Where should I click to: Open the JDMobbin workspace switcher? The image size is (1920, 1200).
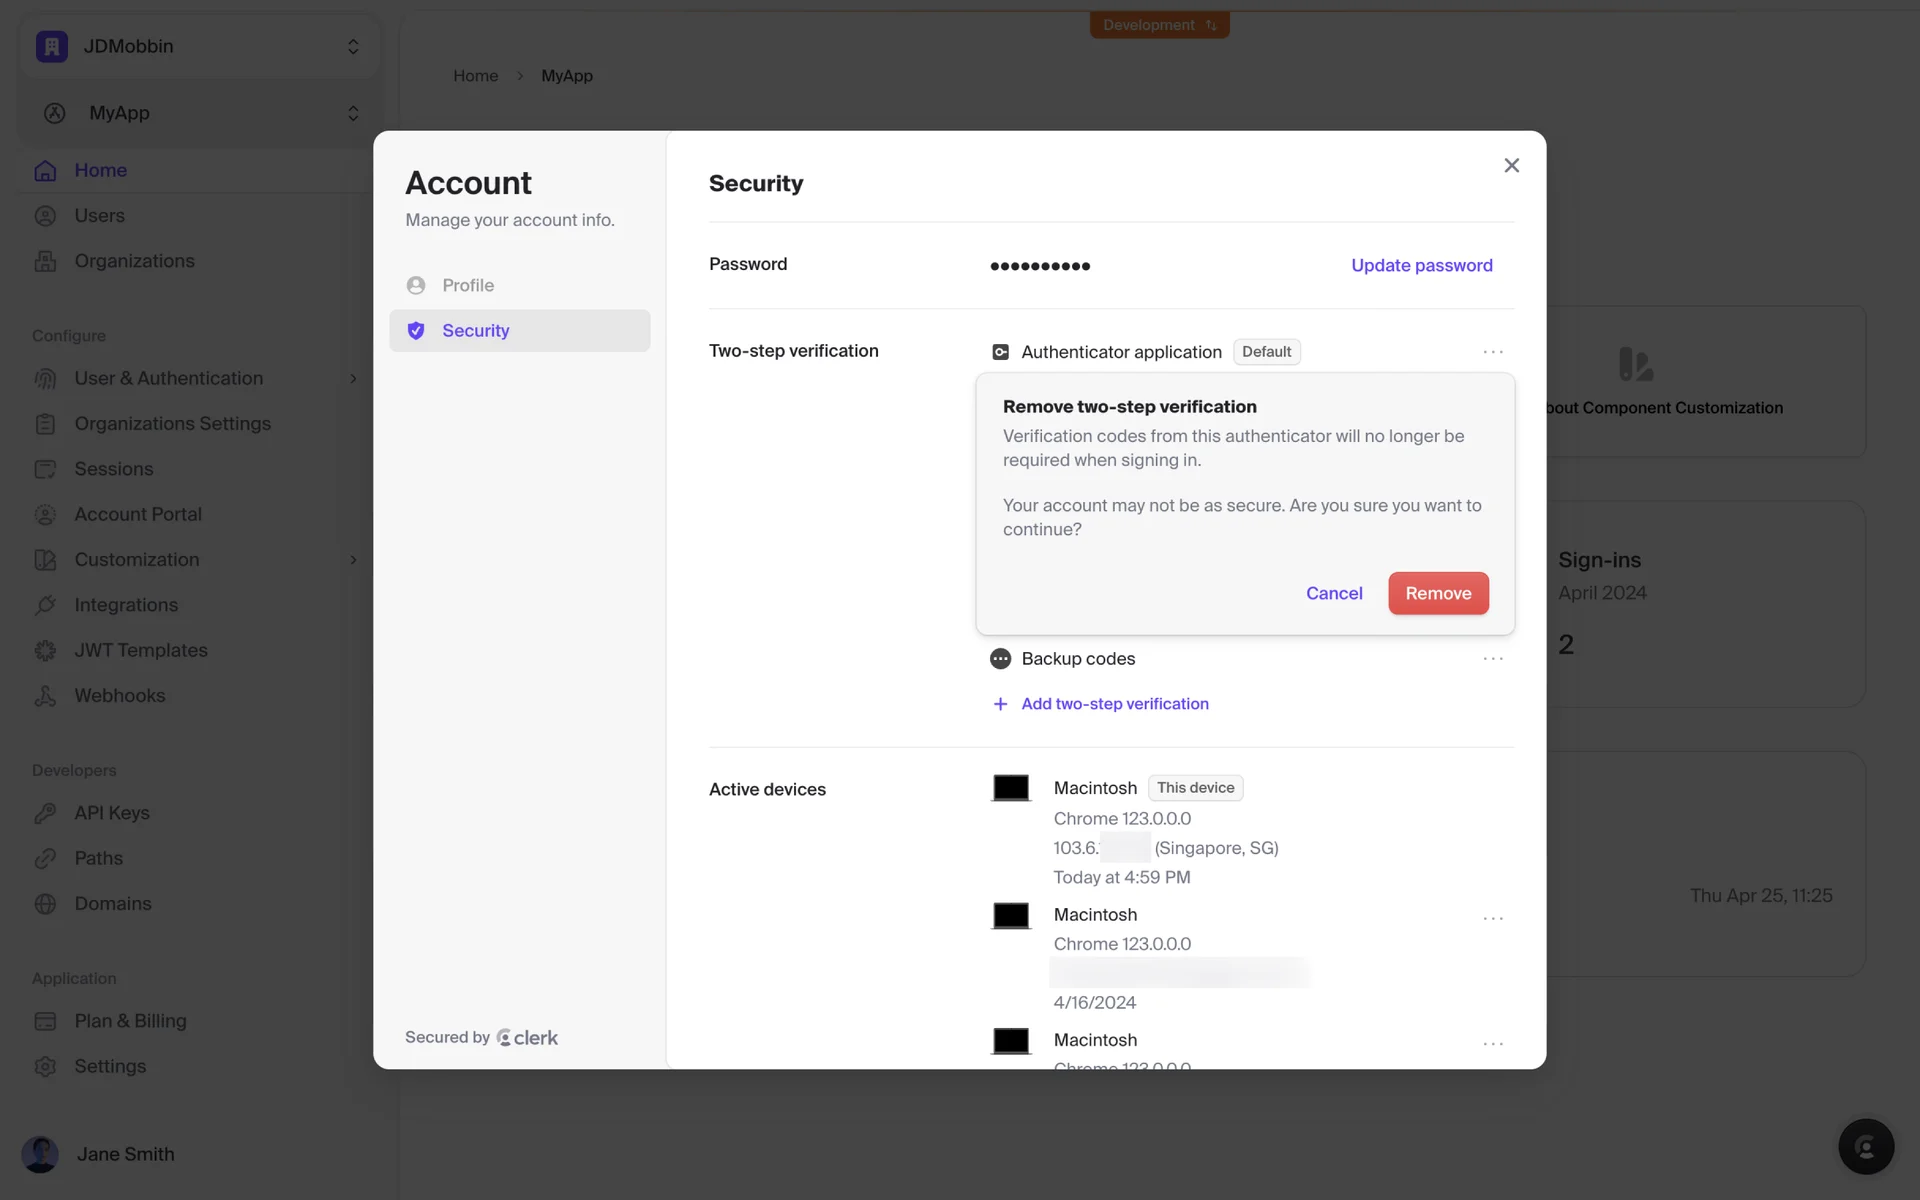[x=198, y=47]
